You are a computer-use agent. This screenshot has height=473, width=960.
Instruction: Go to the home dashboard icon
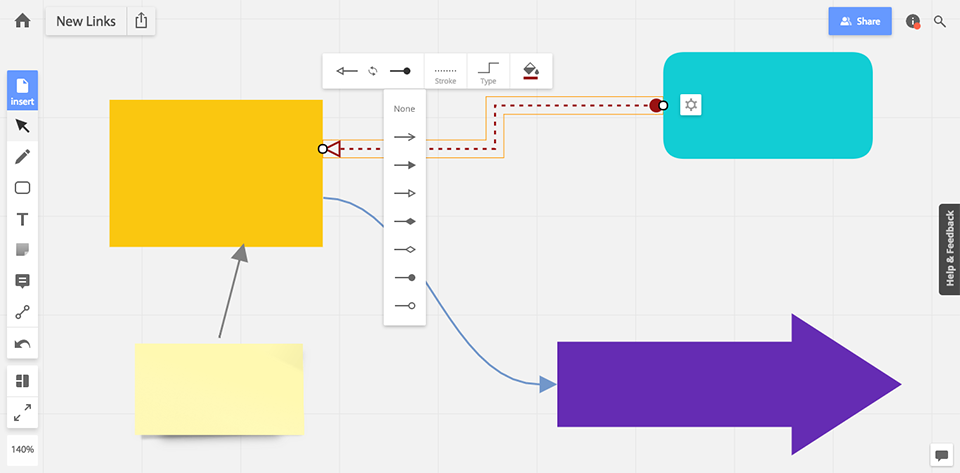click(23, 21)
